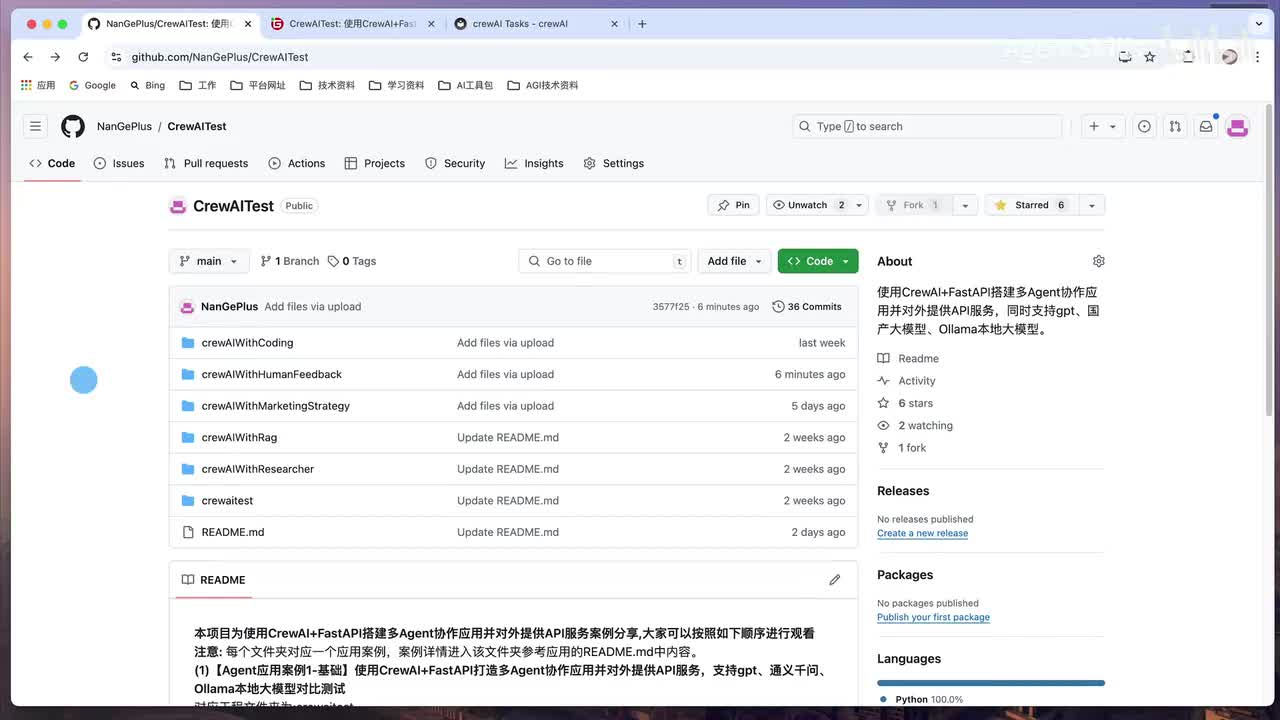Open the Pull requests icon in the GitHub header
Image resolution: width=1280 pixels, height=720 pixels.
[x=1175, y=126]
